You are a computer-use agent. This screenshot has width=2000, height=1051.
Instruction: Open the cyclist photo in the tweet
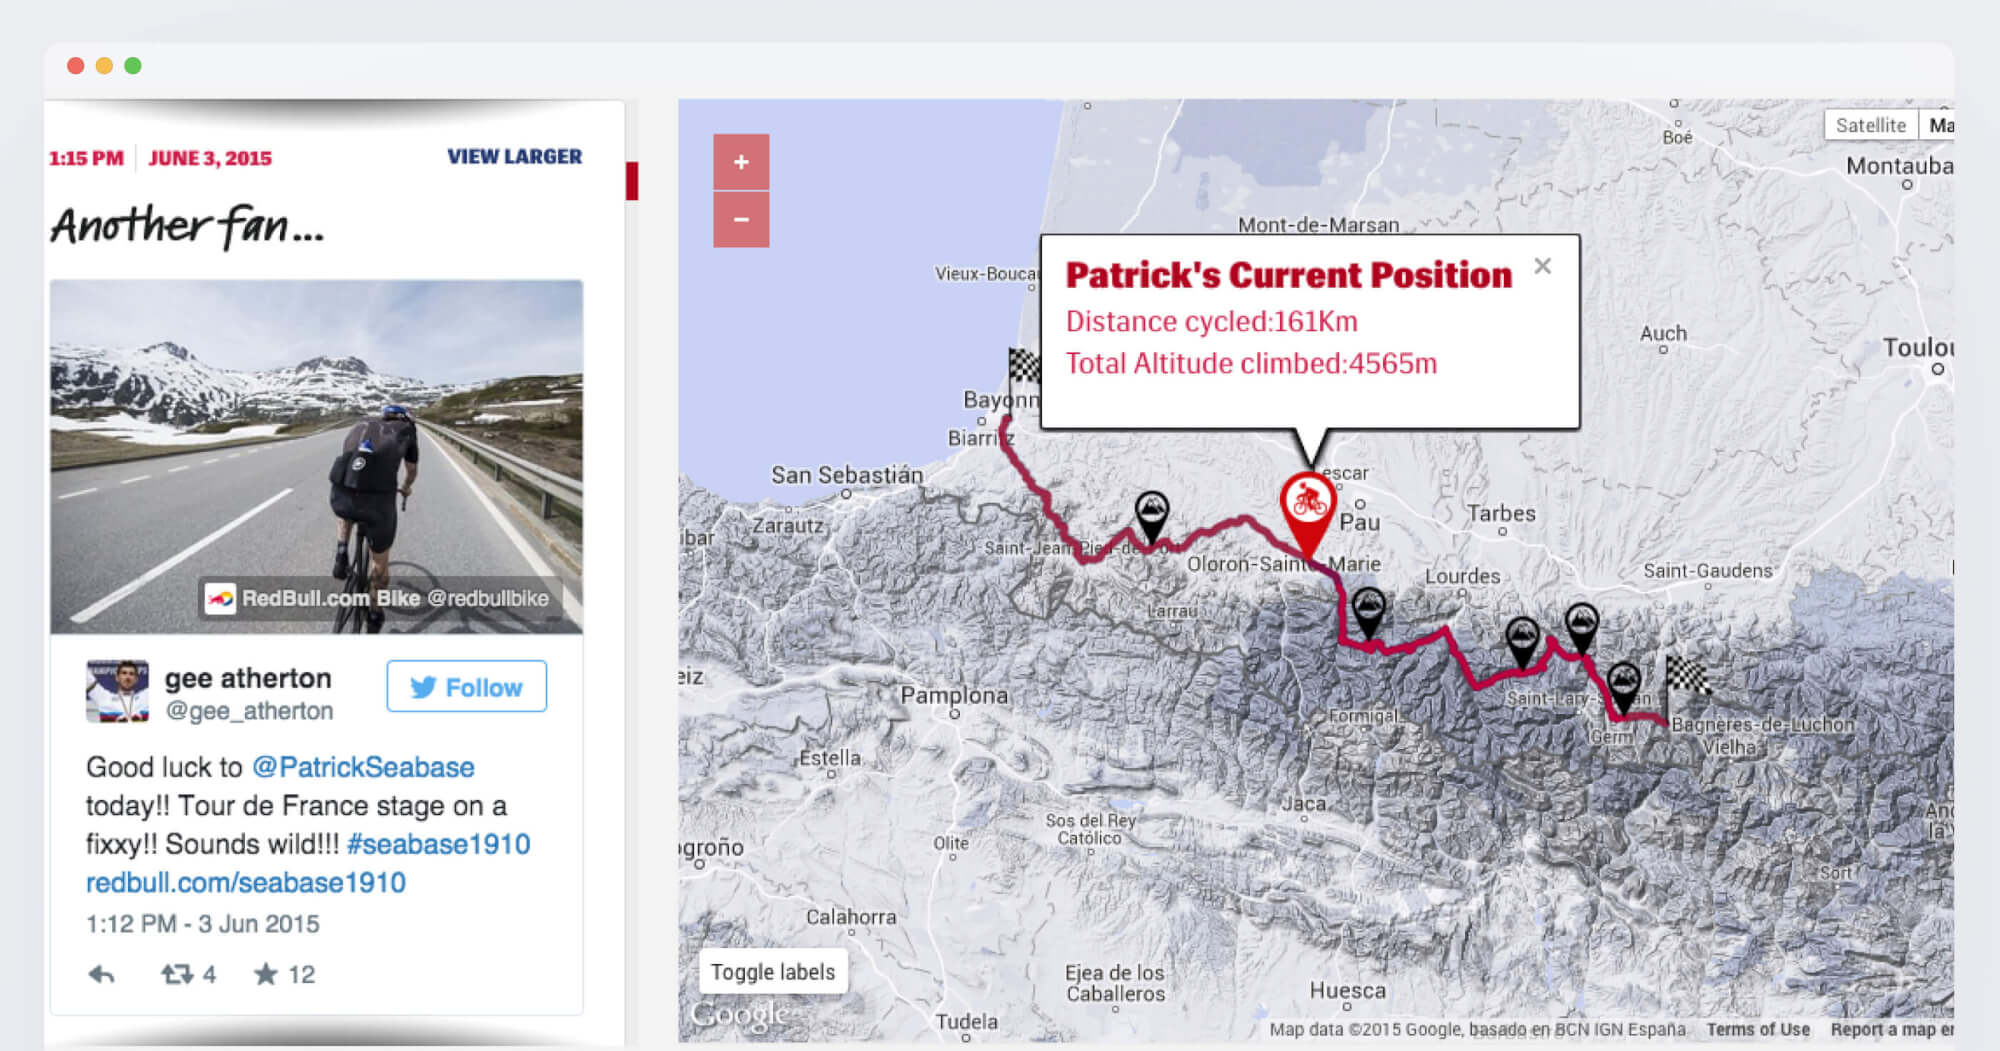click(316, 456)
